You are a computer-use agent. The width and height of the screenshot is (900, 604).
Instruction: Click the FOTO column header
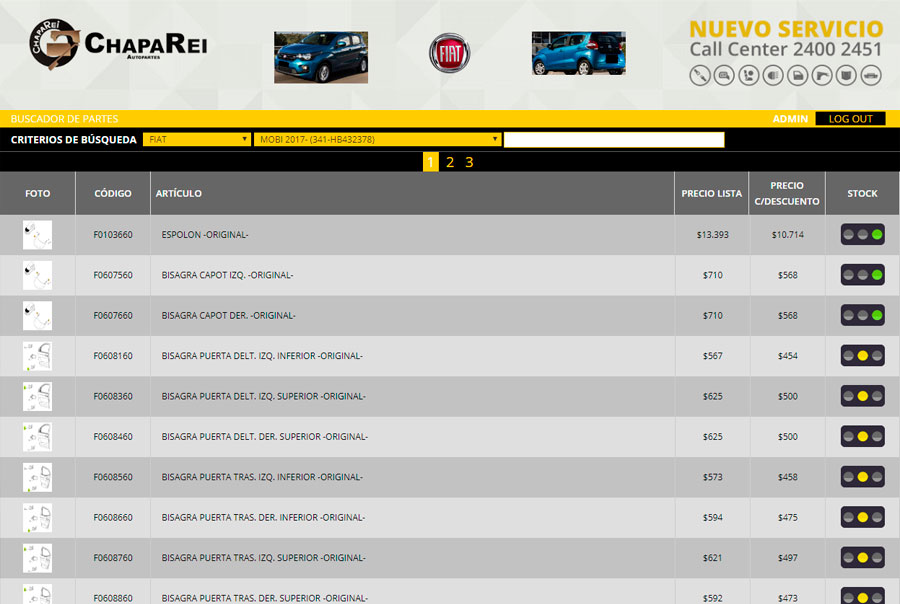click(x=37, y=193)
